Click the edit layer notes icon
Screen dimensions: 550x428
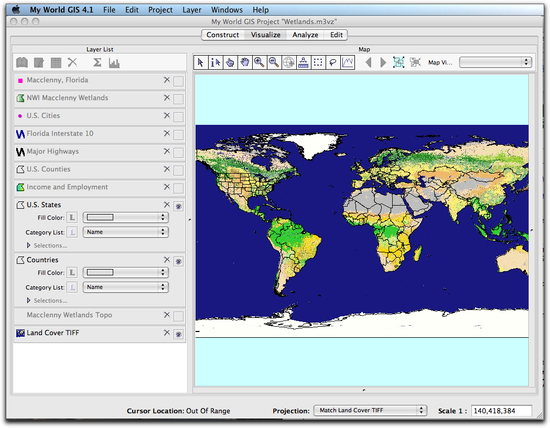(39, 63)
